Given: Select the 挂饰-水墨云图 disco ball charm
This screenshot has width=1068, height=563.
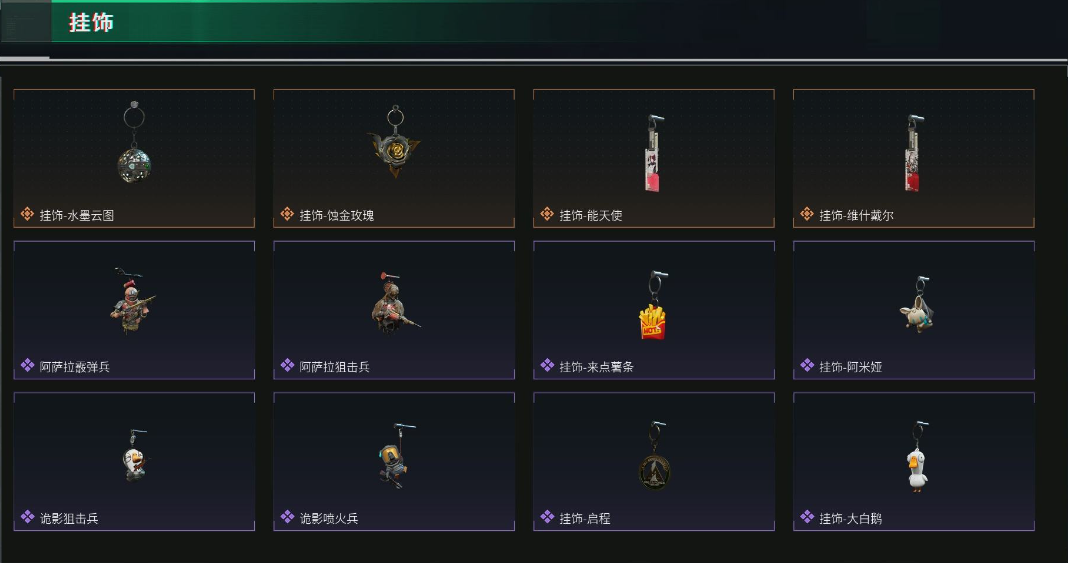Looking at the screenshot, I should point(134,158).
